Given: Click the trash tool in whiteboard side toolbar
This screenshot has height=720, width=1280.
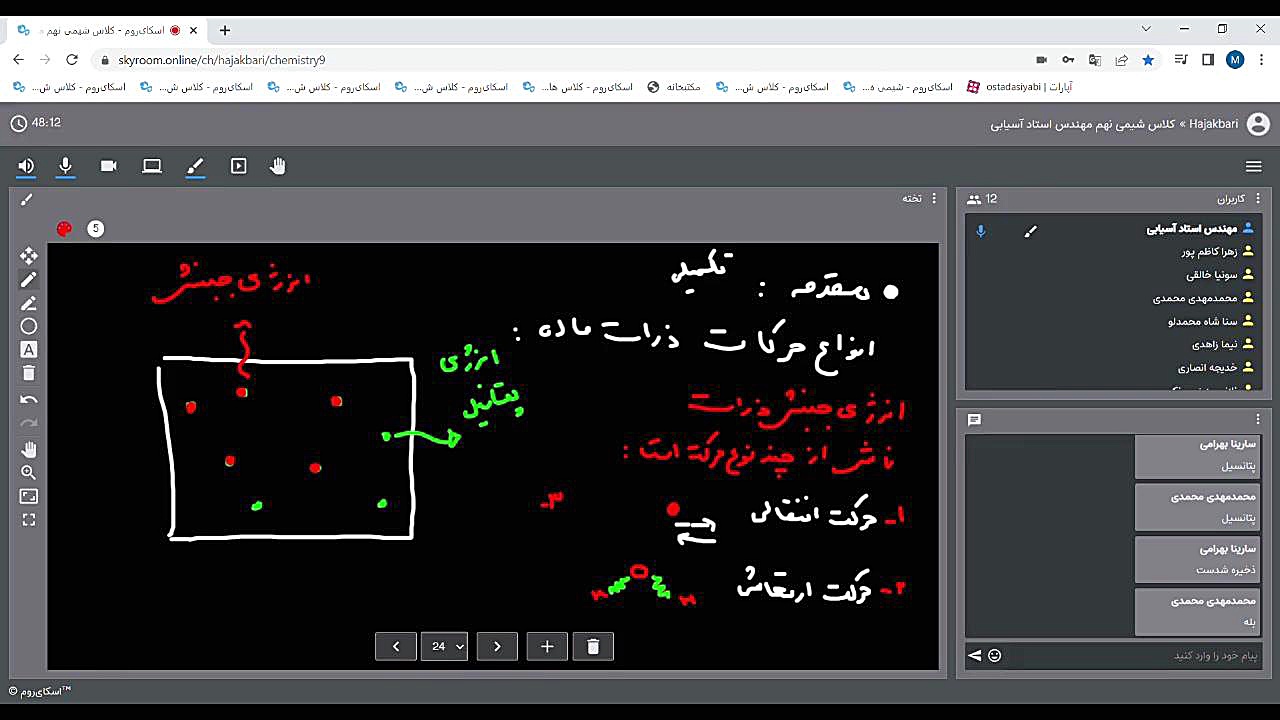Looking at the screenshot, I should pyautogui.click(x=28, y=373).
